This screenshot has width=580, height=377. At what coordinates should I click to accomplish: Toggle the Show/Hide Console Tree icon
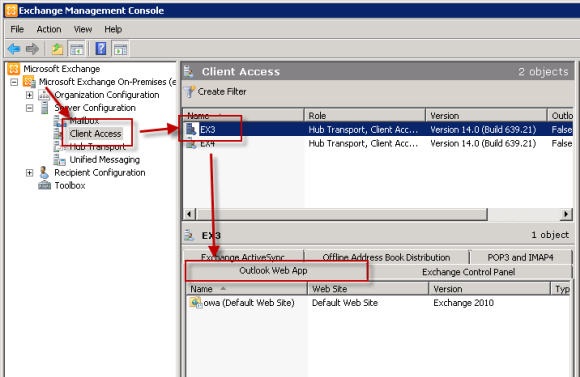click(x=77, y=48)
